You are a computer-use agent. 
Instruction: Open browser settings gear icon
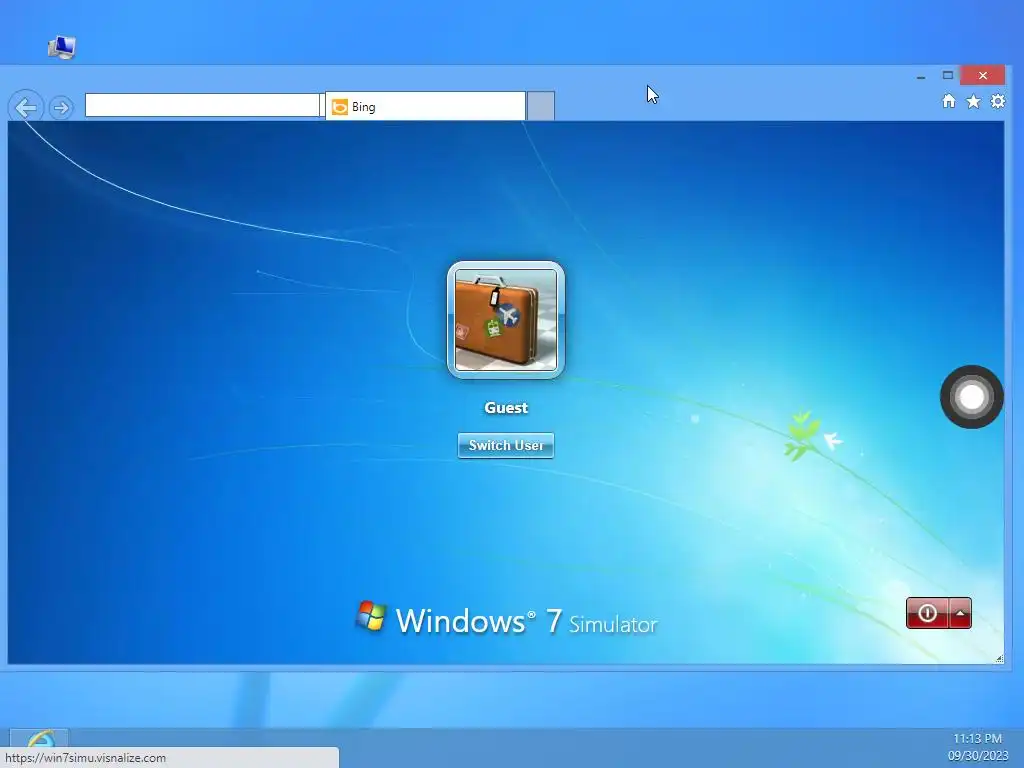(998, 101)
